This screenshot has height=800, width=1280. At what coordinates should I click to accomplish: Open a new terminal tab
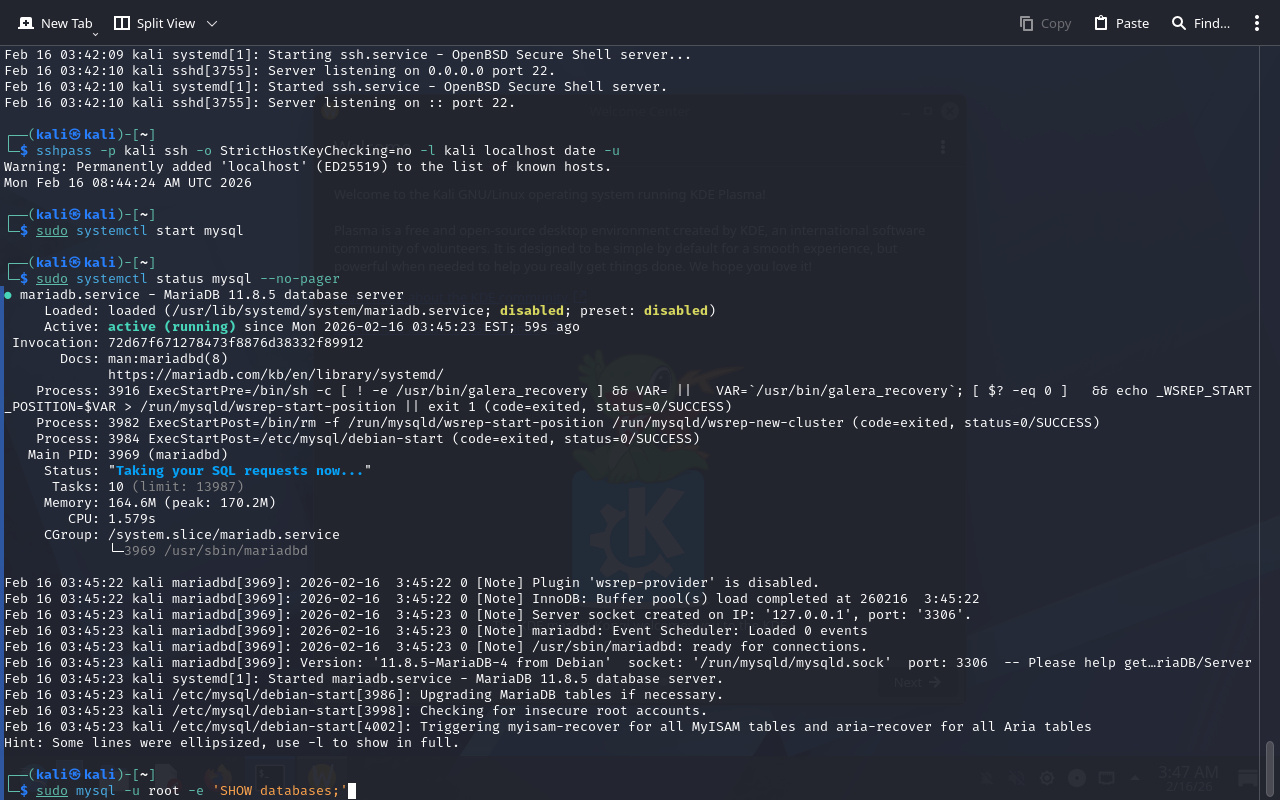click(x=55, y=23)
